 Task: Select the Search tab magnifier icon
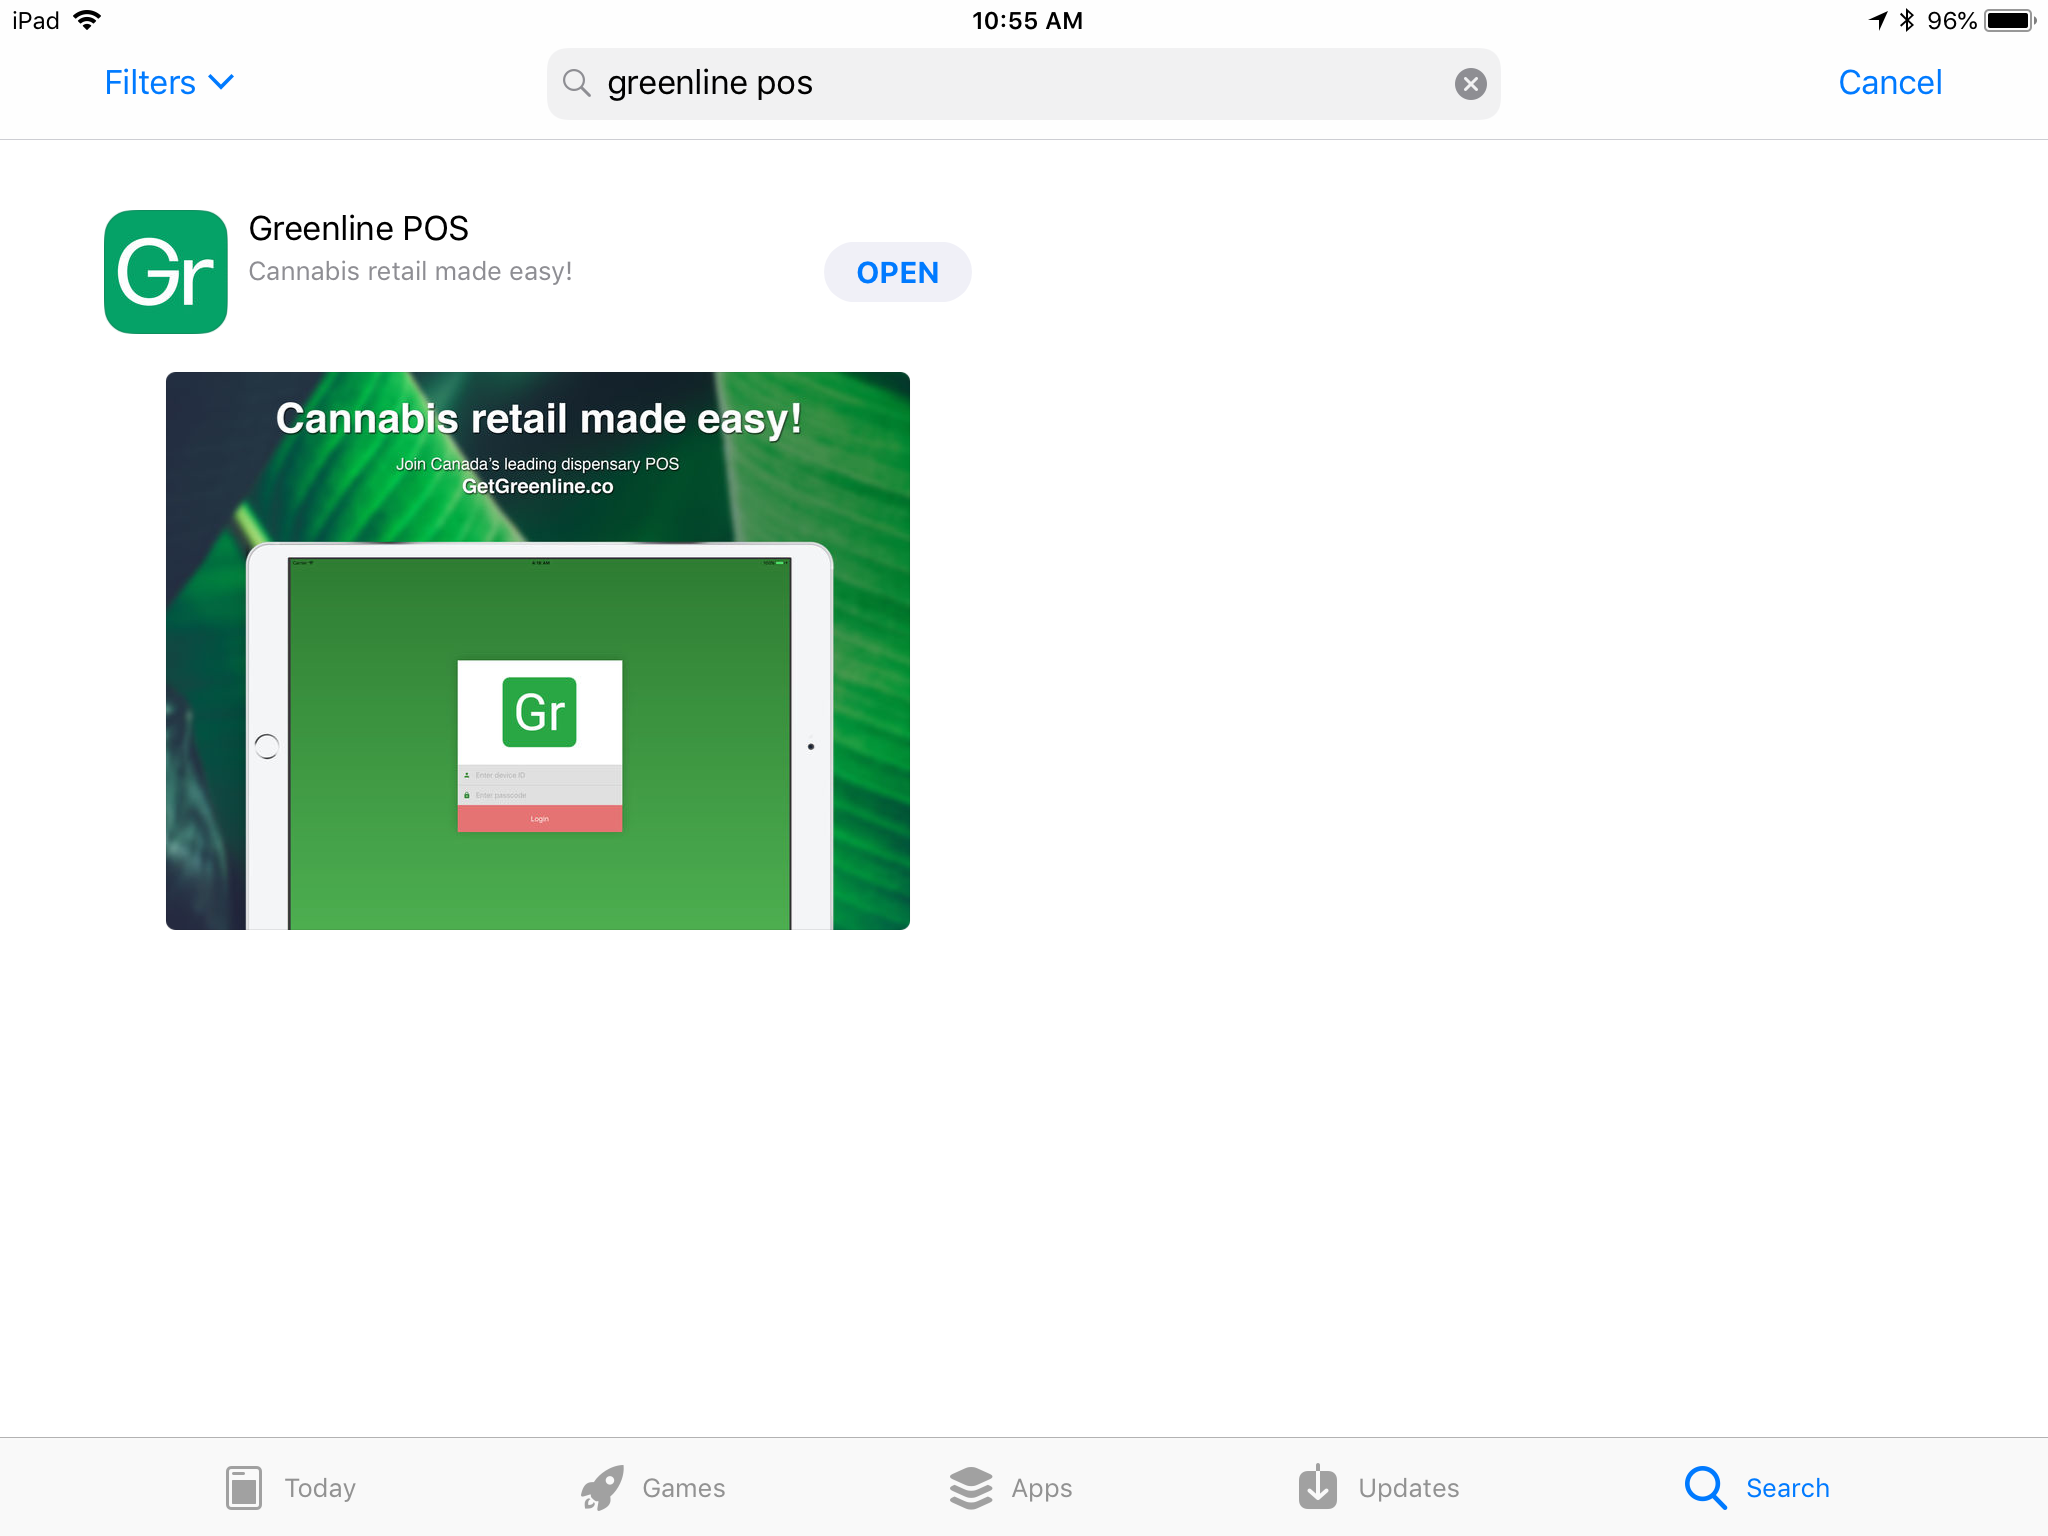(1704, 1487)
